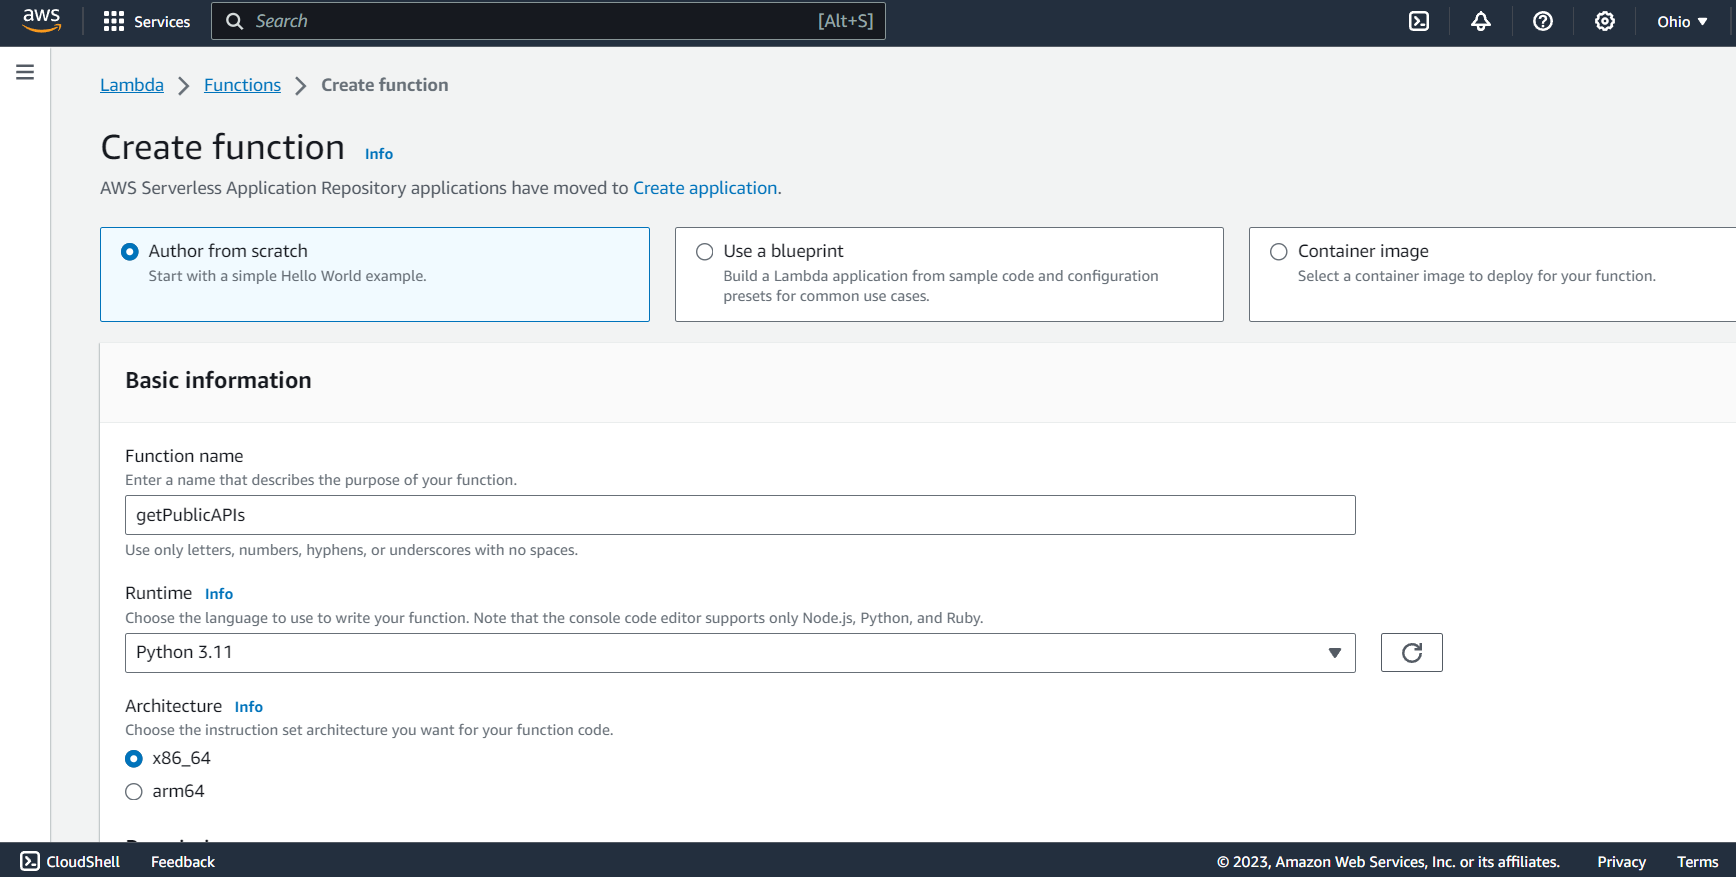1736x877 pixels.
Task: Select the Use a blueprint option
Action: click(705, 252)
